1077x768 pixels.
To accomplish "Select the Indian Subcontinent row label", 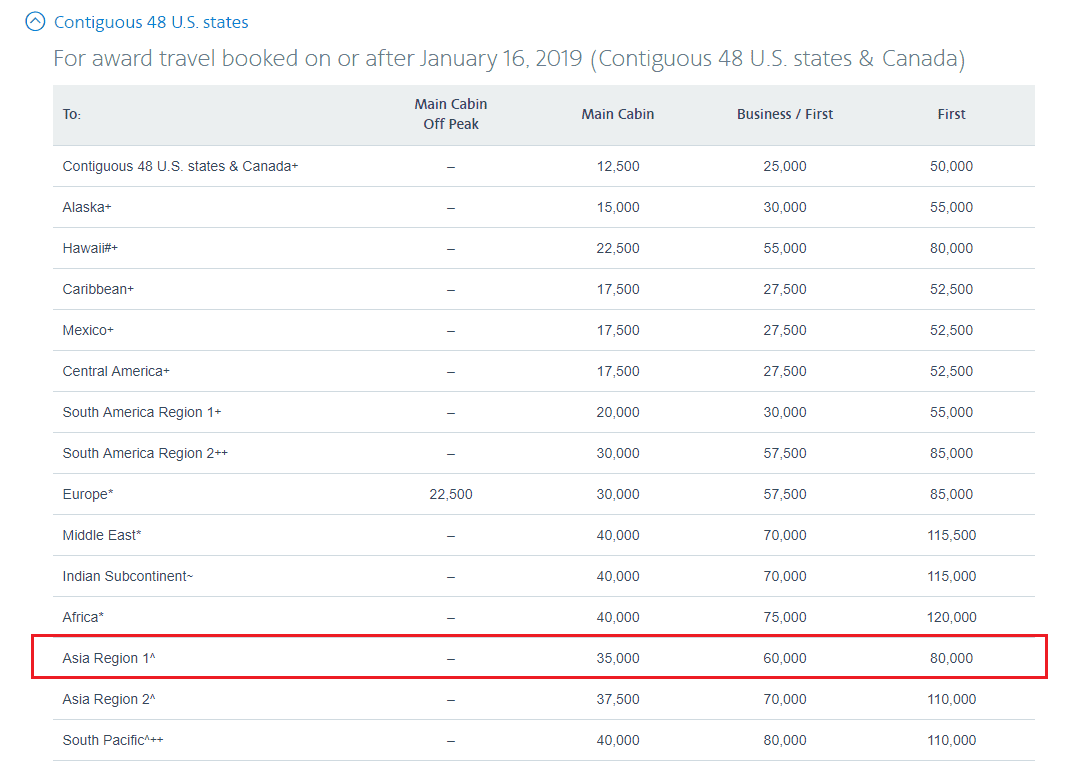I will click(x=127, y=576).
